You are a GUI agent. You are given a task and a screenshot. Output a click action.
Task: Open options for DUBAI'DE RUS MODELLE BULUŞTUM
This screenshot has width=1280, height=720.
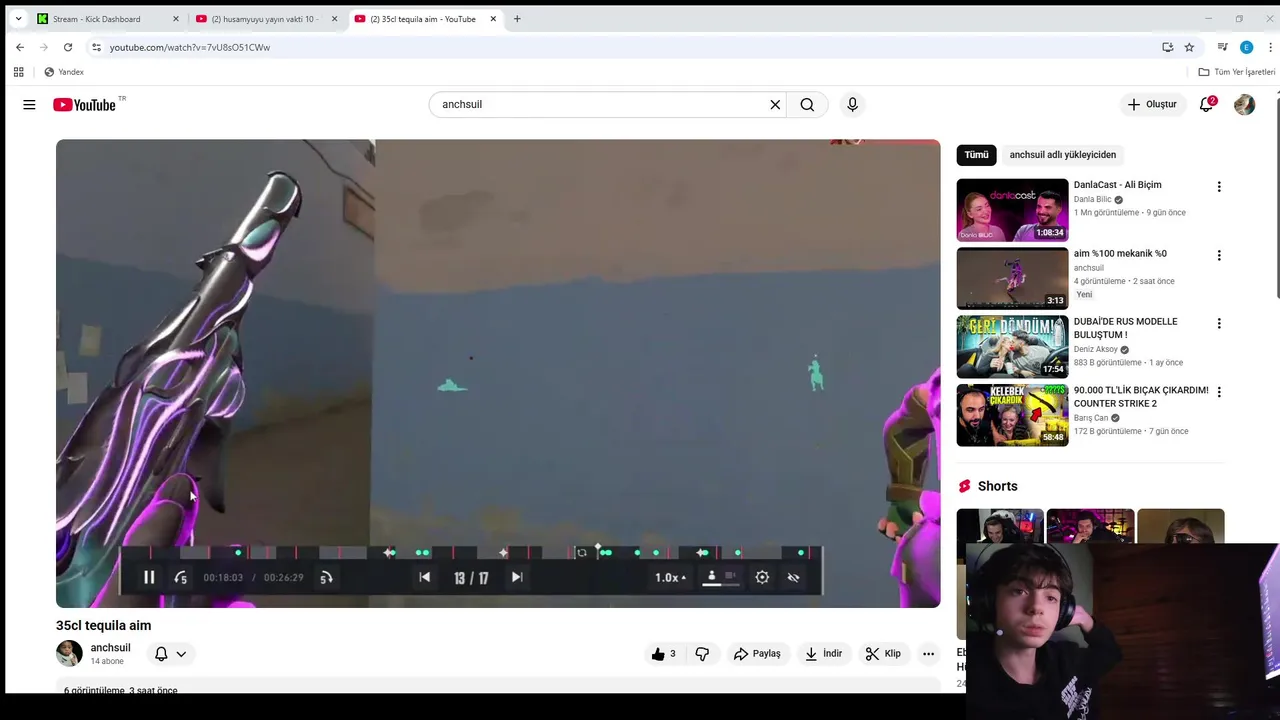point(1218,324)
